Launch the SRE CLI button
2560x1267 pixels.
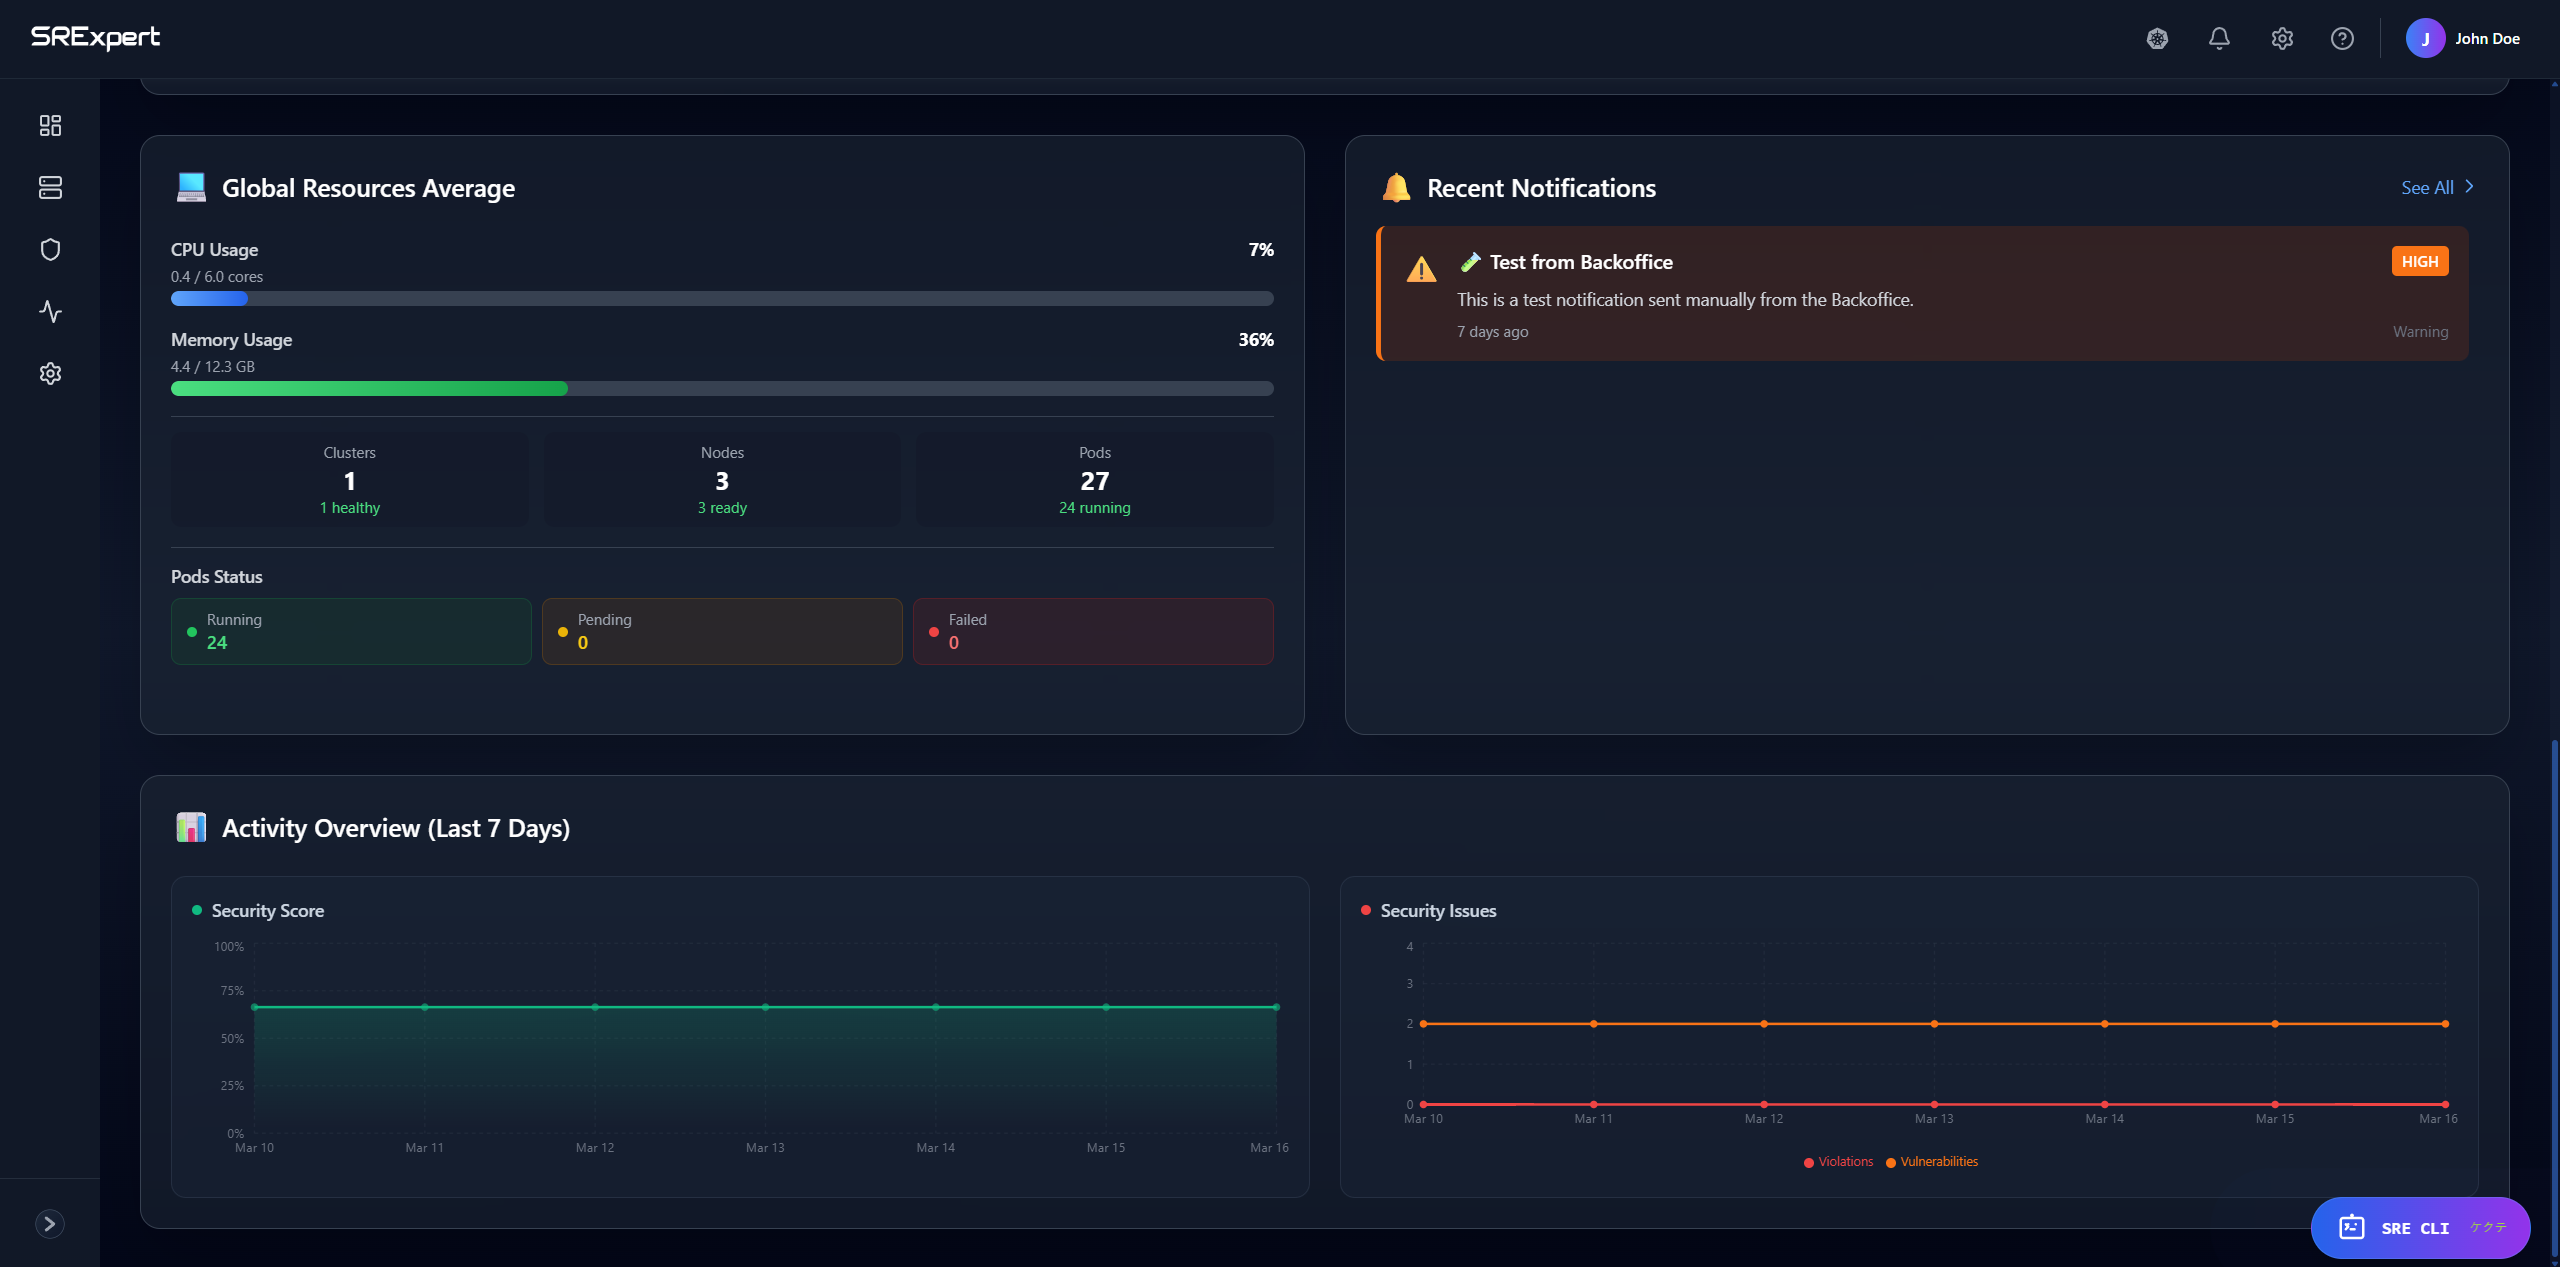point(2419,1228)
